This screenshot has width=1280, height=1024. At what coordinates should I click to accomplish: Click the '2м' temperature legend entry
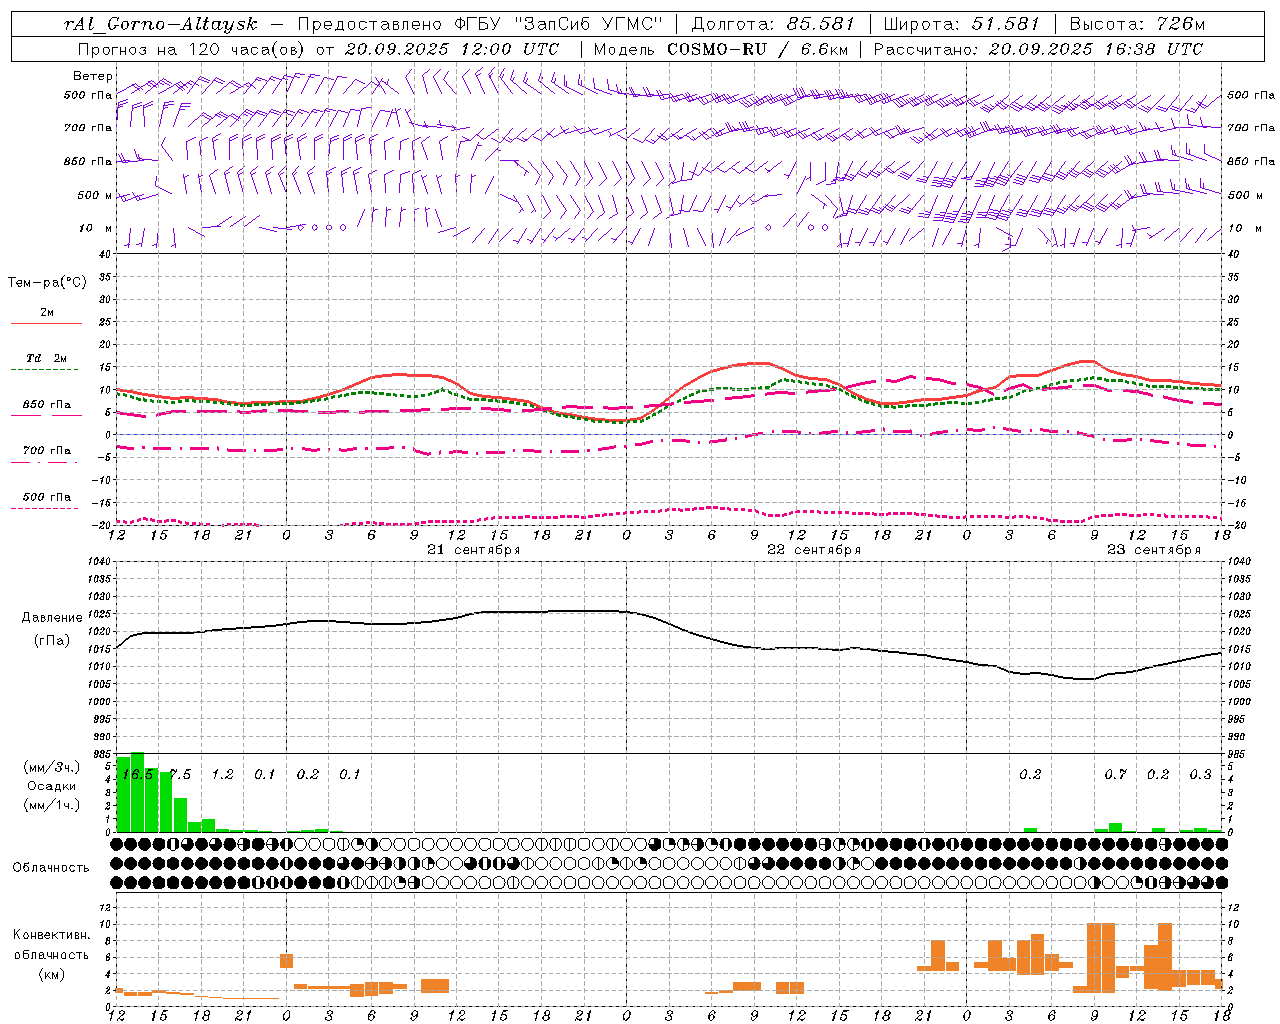(x=47, y=312)
